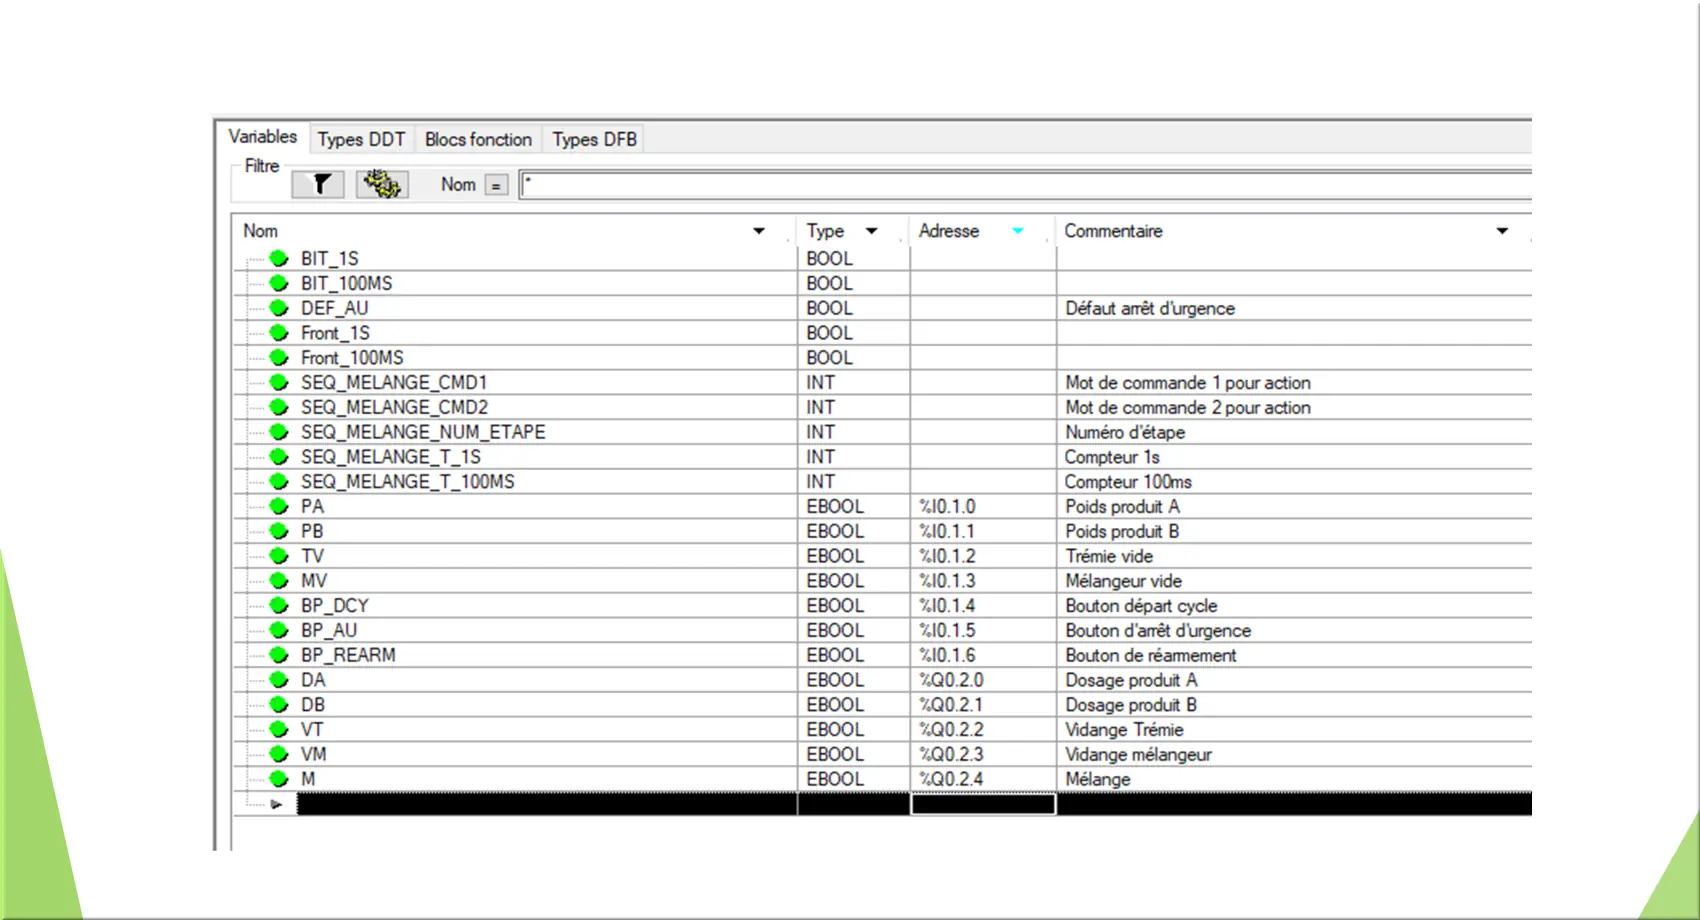Viewport: 1700px width, 920px height.
Task: Switch to the Variables tab
Action: pyautogui.click(x=263, y=137)
